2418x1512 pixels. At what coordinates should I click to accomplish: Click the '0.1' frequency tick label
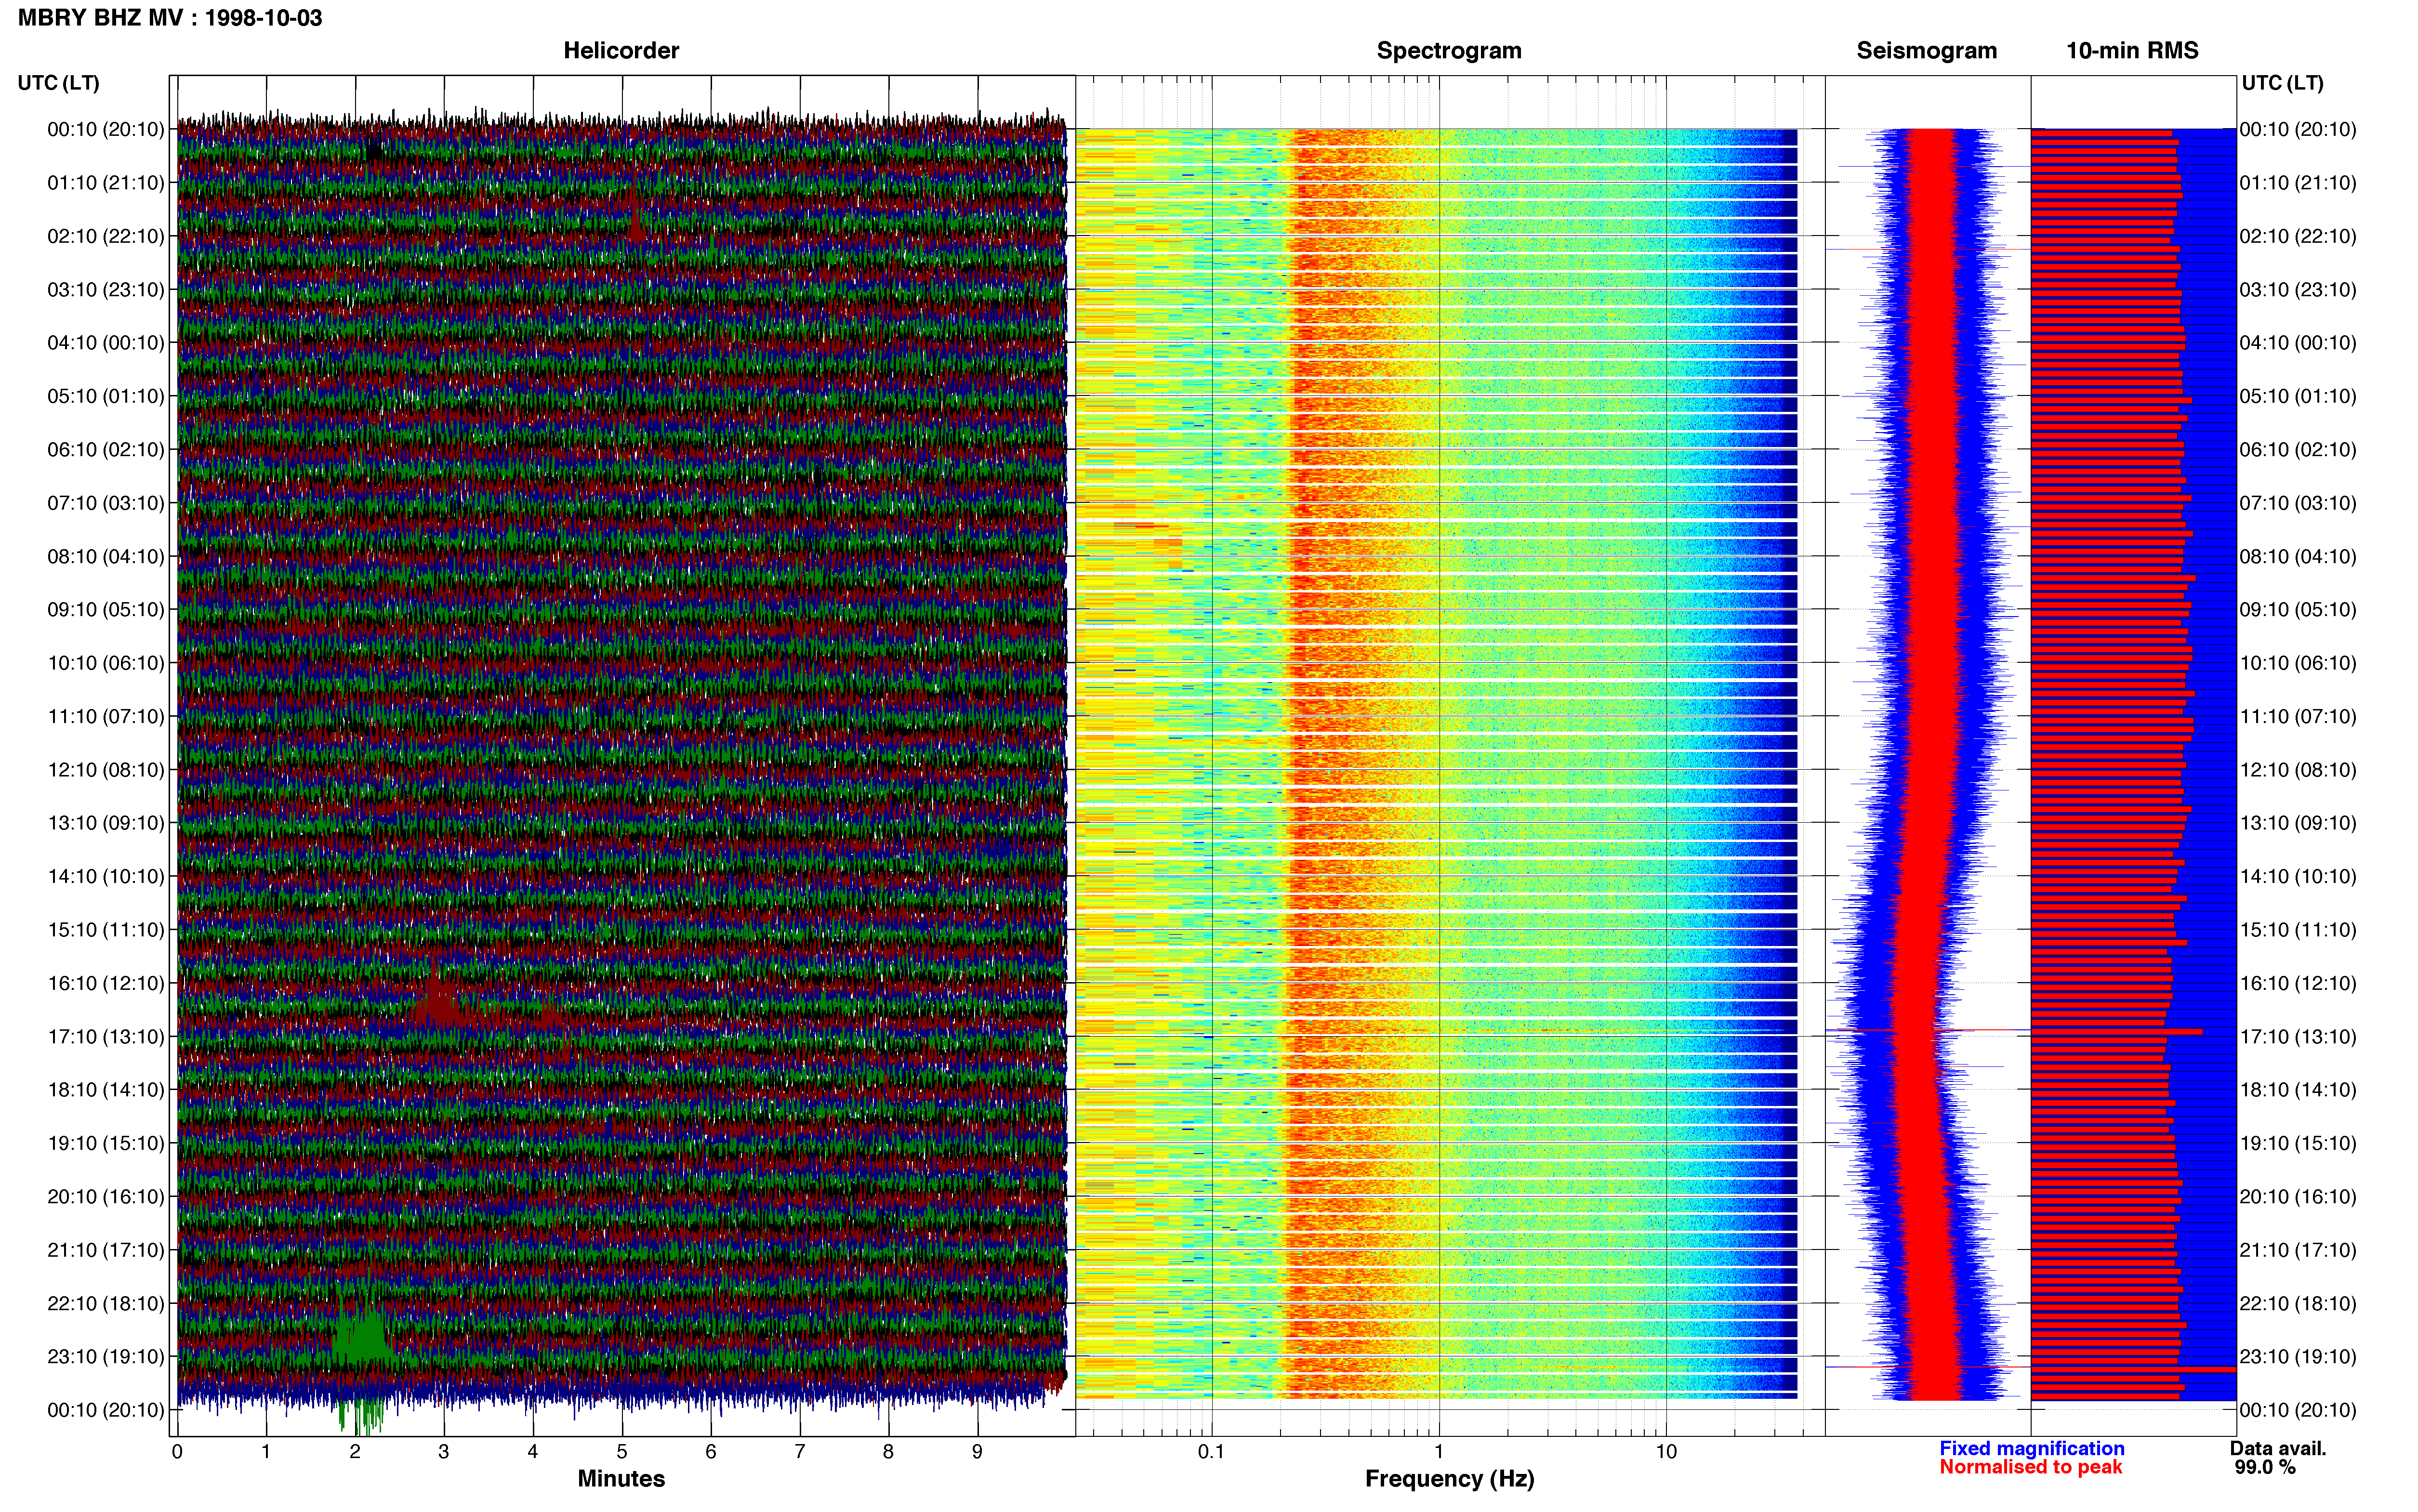tap(1211, 1451)
